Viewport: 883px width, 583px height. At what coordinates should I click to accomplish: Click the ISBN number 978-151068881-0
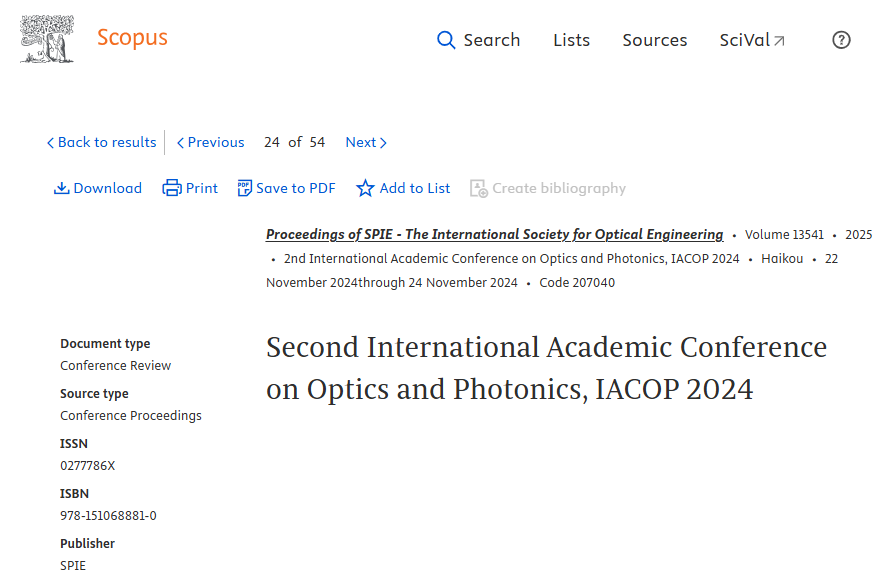pyautogui.click(x=108, y=515)
